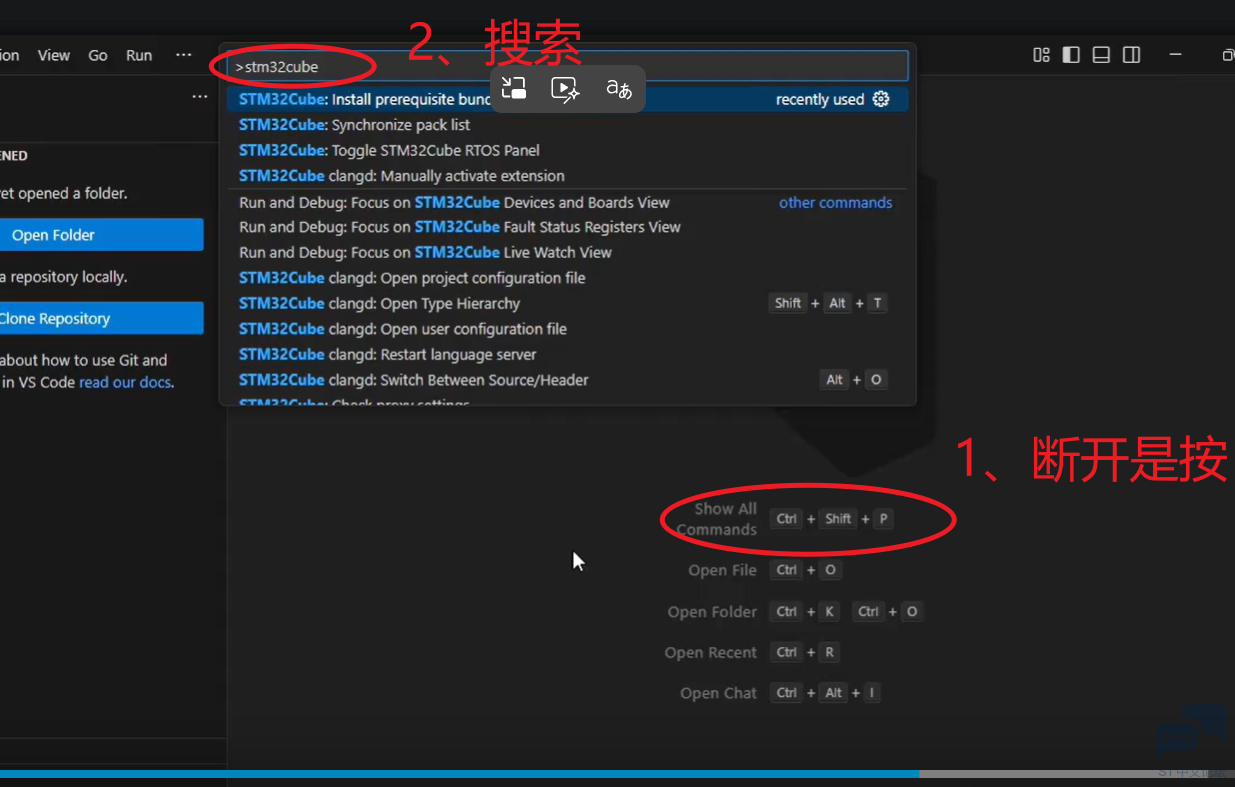Image resolution: width=1235 pixels, height=787 pixels.
Task: Click the Open Recent welcome entry
Action: [752, 652]
